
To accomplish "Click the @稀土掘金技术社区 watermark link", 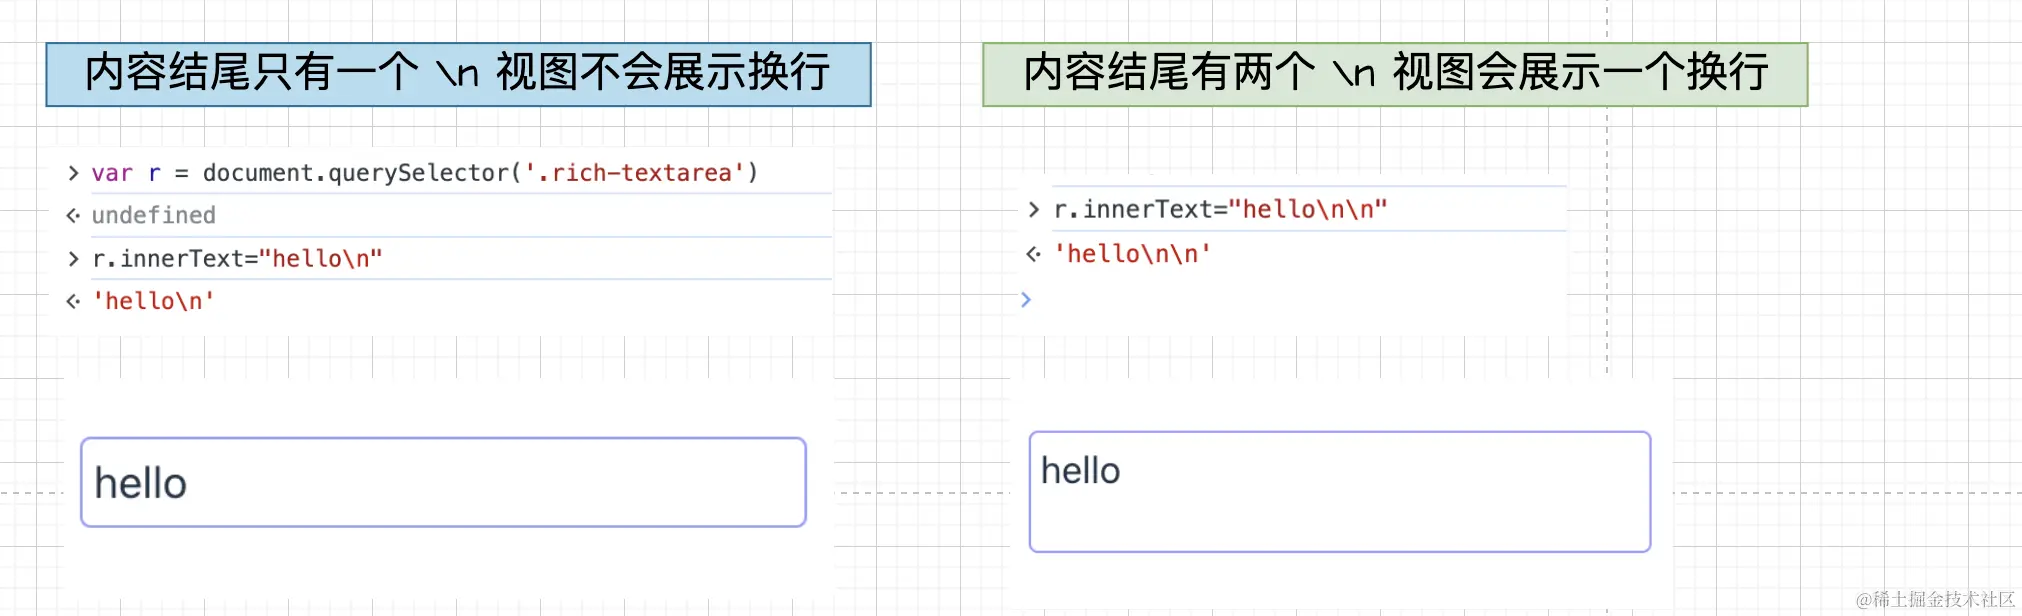I will 1935,601.
